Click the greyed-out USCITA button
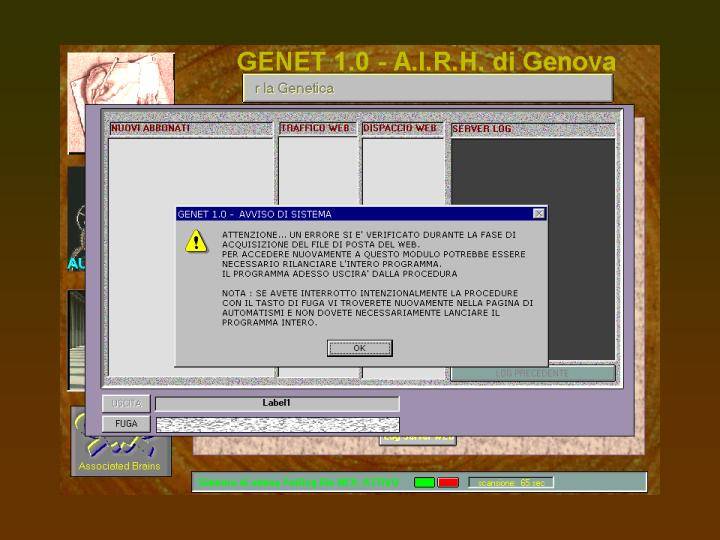Image resolution: width=720 pixels, height=540 pixels. (126, 404)
